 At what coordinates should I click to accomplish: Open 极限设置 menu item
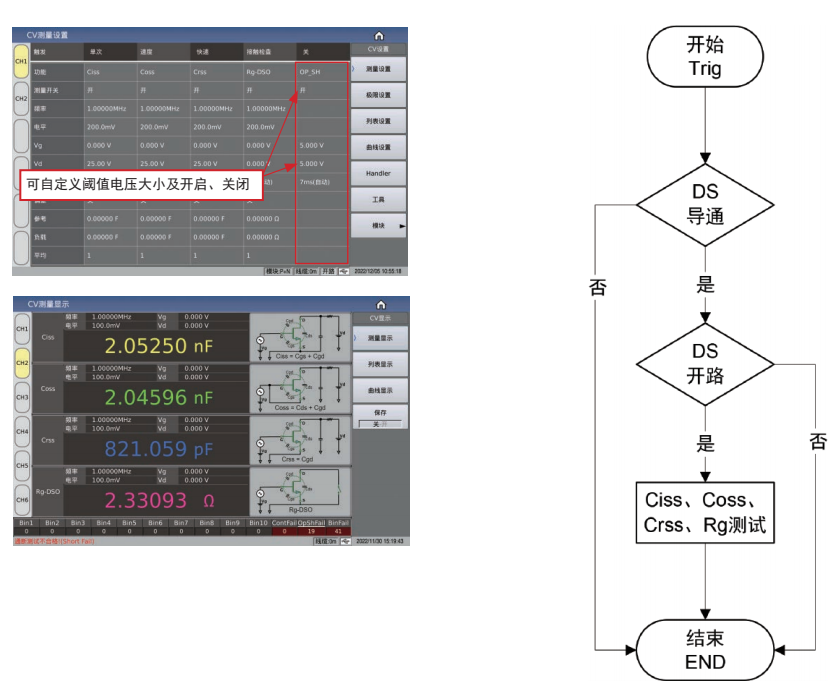[x=379, y=96]
